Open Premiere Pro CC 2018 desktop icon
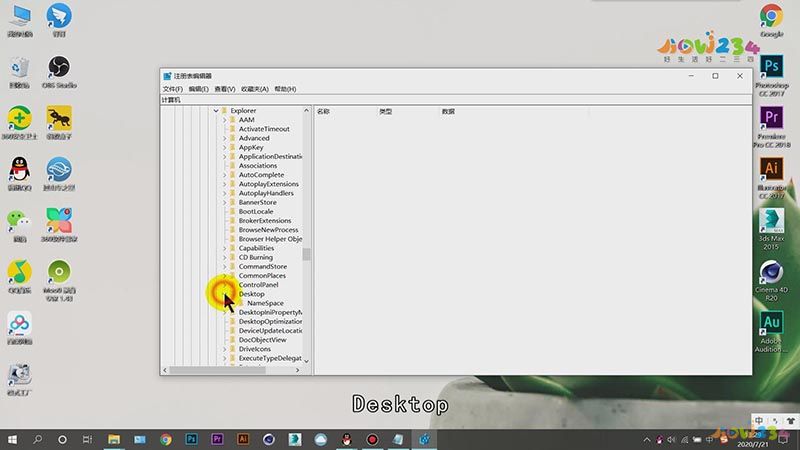Screen dimensions: 800x450 [771, 127]
